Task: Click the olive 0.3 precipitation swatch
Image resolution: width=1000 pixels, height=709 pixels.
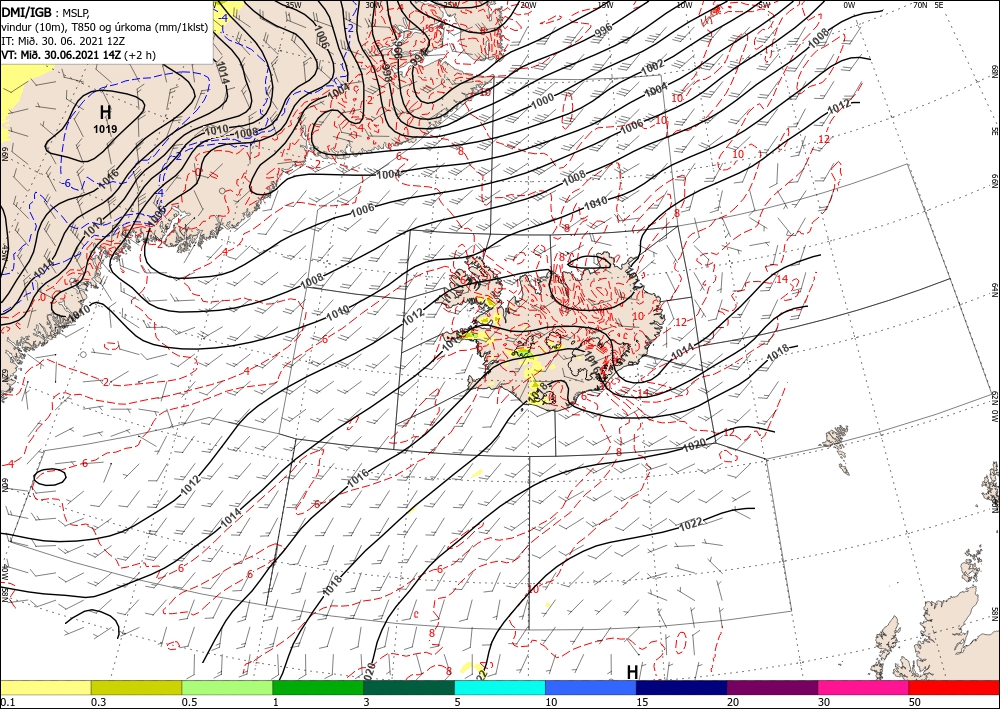Action: click(136, 687)
